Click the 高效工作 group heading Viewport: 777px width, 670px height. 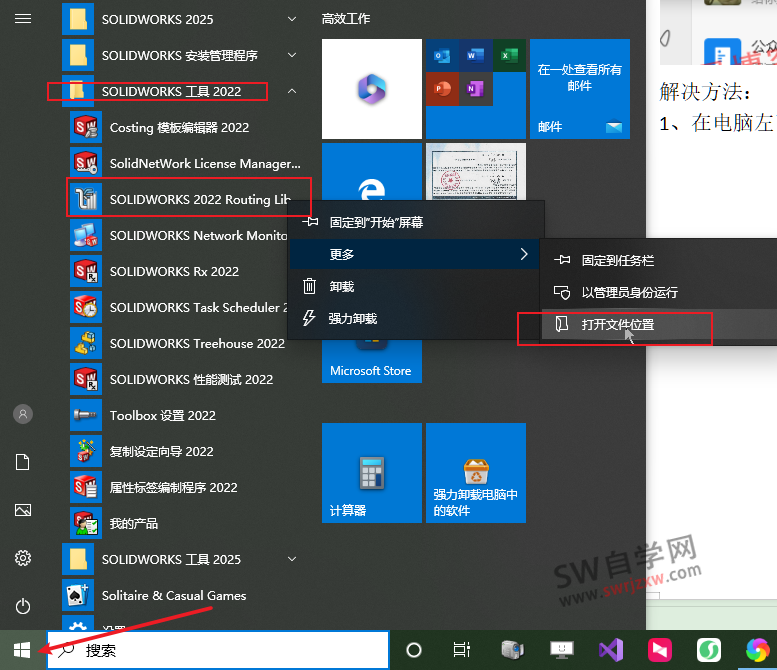[x=346, y=19]
